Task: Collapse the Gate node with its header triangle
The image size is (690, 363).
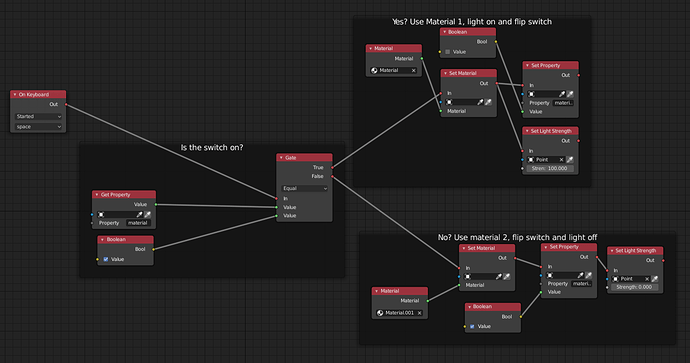Action: click(281, 158)
